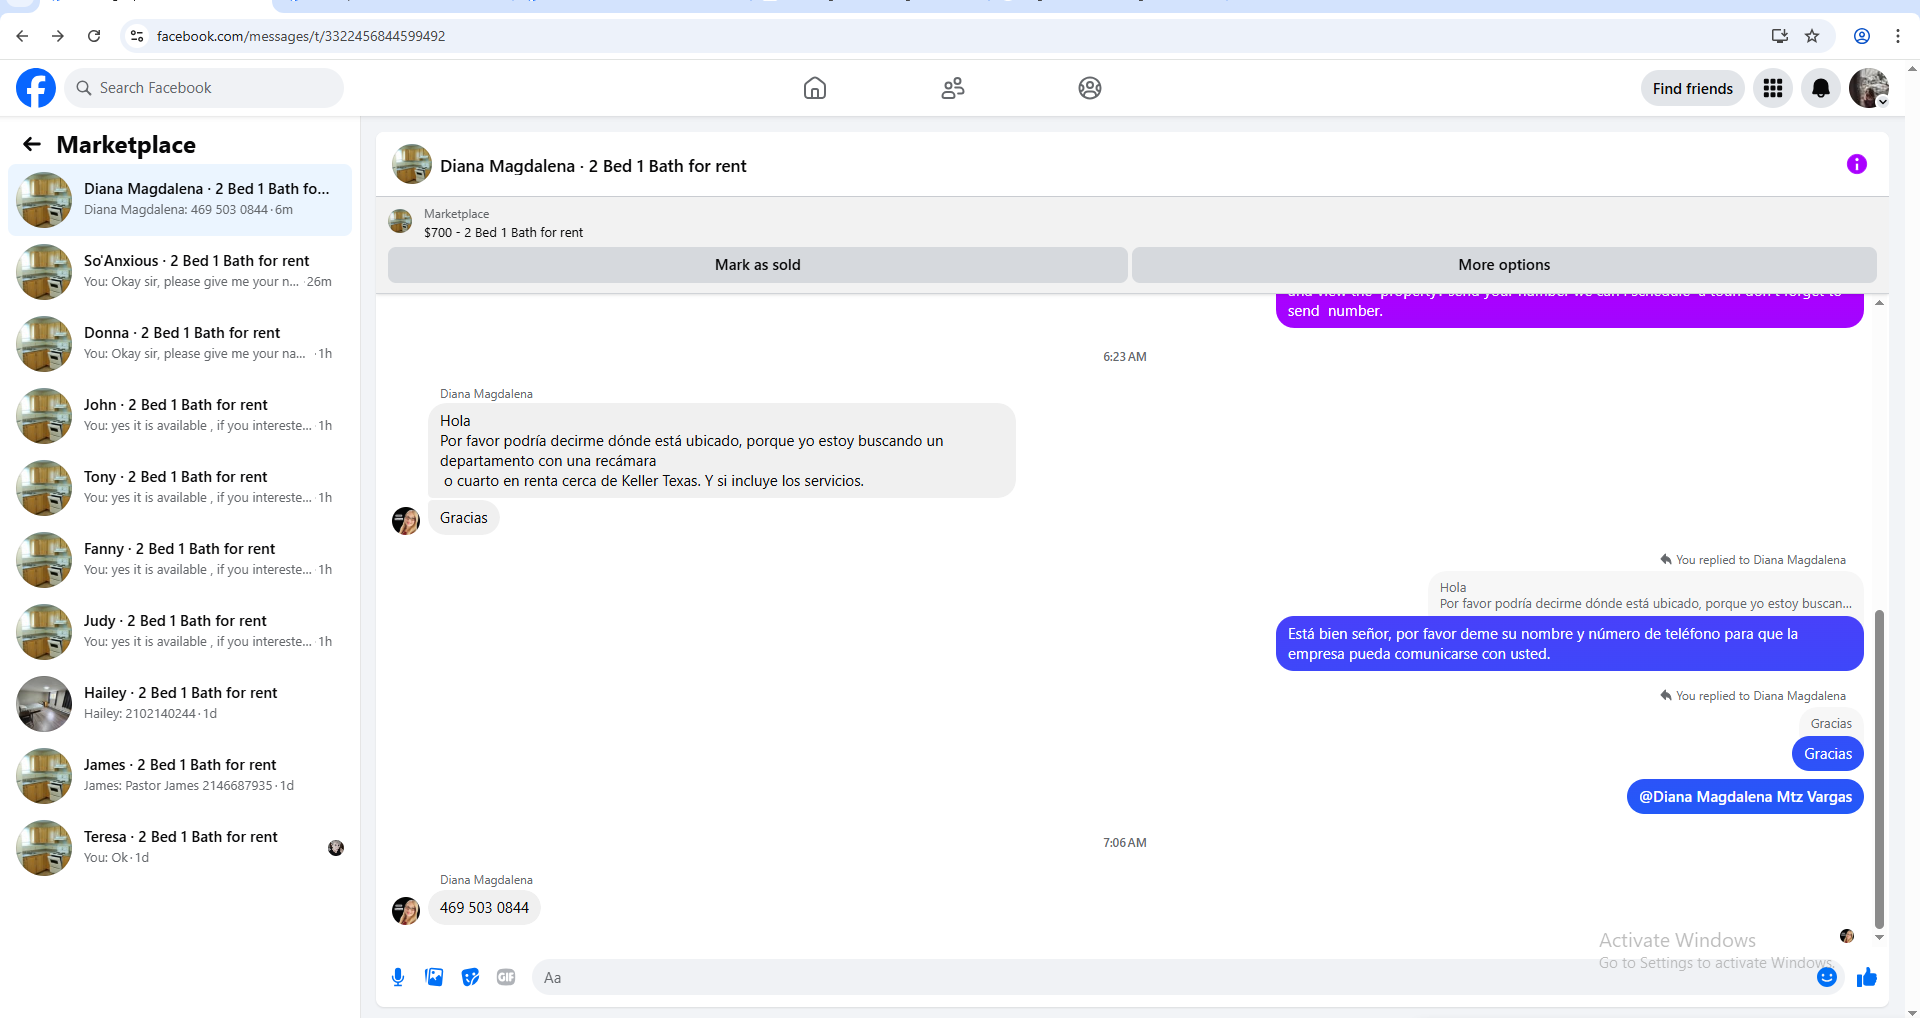The image size is (1920, 1018).
Task: Open Judy conversation
Action: click(180, 632)
